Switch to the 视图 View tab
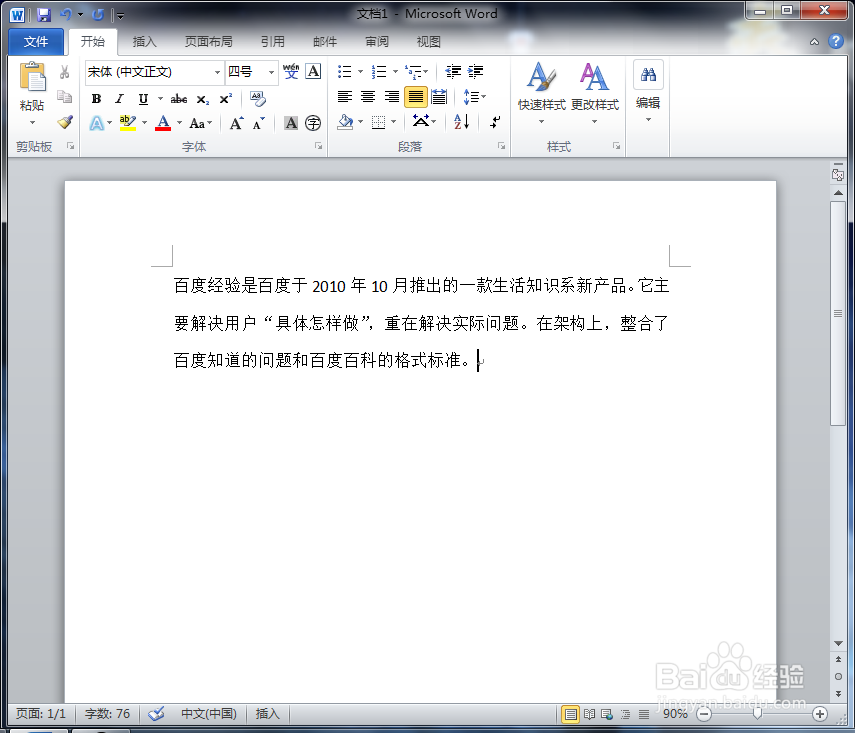The width and height of the screenshot is (855, 733). 429,41
